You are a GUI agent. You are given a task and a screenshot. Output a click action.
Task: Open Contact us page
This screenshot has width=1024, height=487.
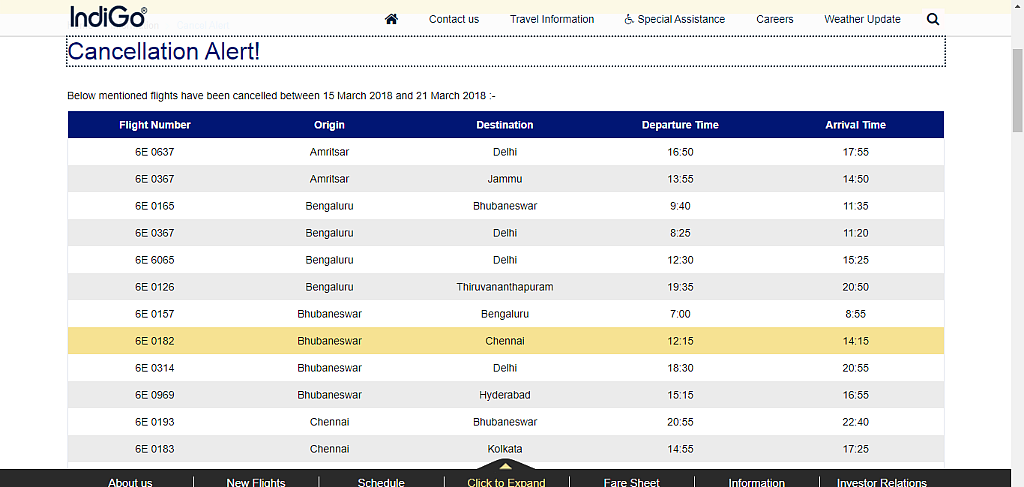454,20
